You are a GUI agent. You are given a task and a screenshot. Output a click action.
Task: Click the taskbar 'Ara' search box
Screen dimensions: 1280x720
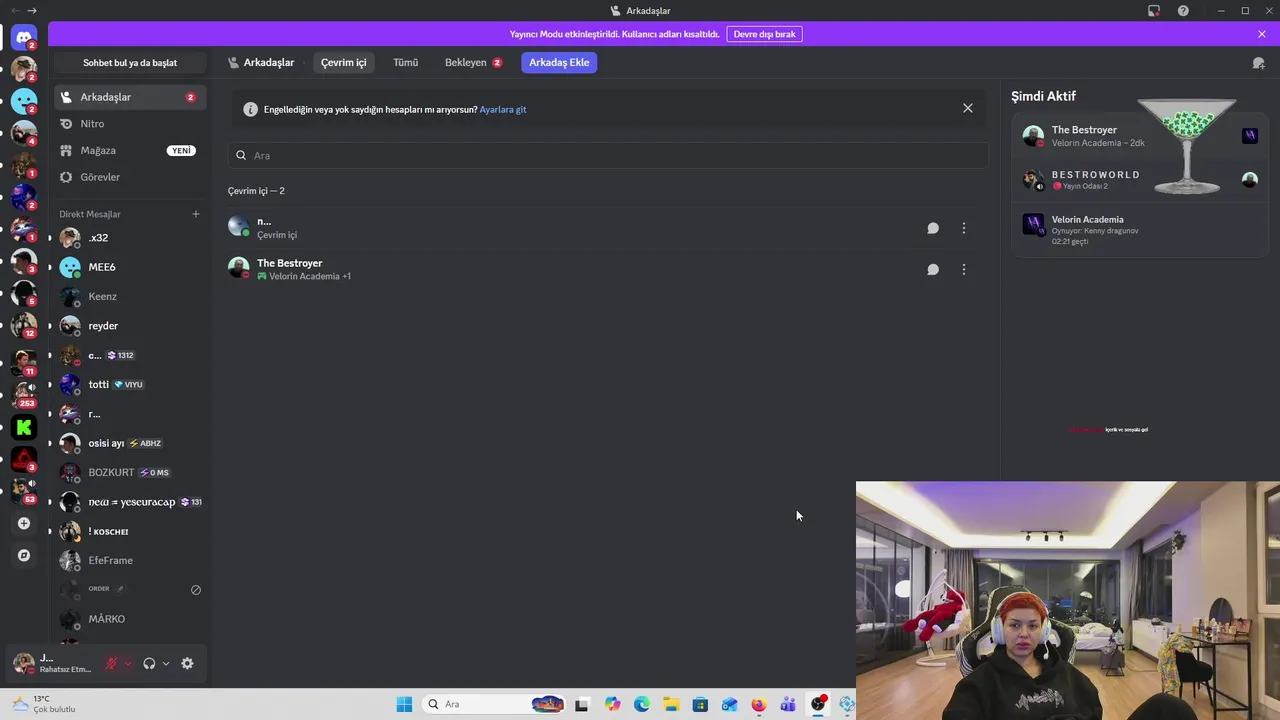point(496,704)
